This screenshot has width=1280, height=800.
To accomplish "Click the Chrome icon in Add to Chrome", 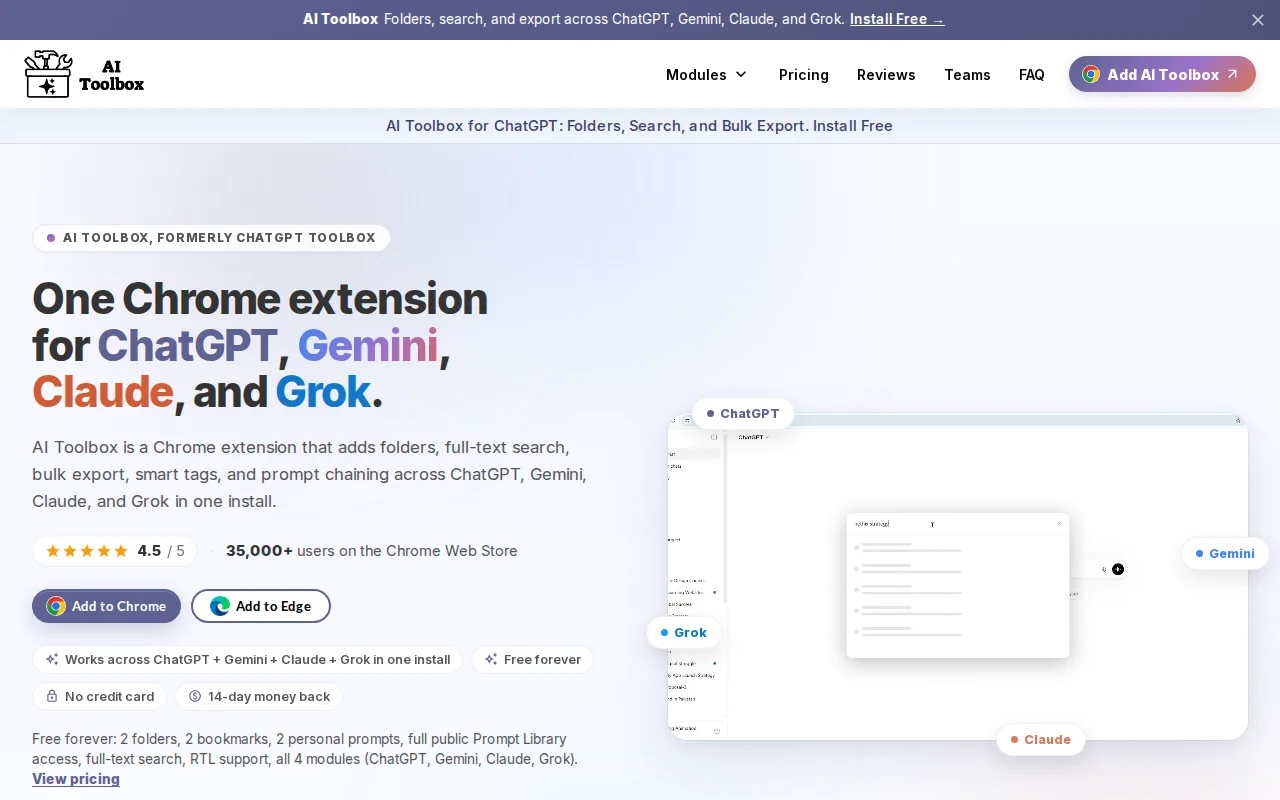I will click(56, 606).
